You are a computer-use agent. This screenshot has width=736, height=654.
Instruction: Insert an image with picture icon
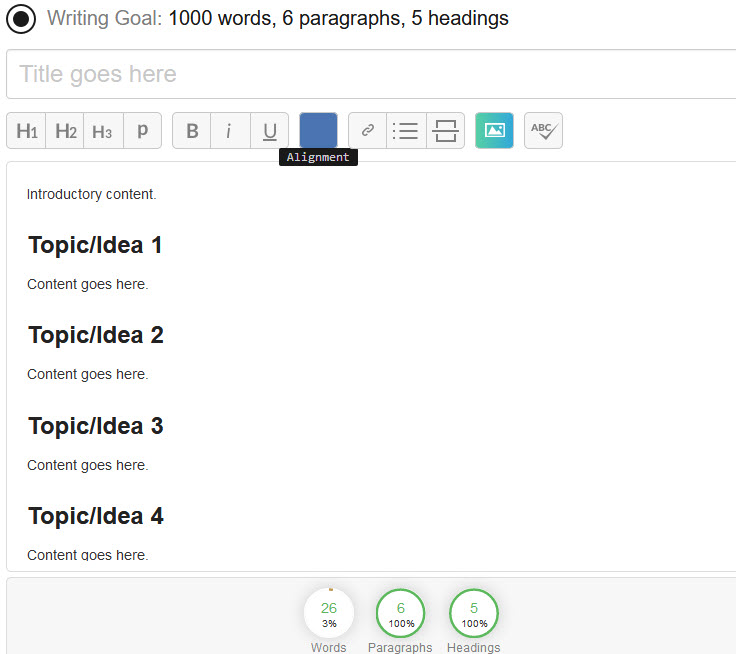click(494, 131)
